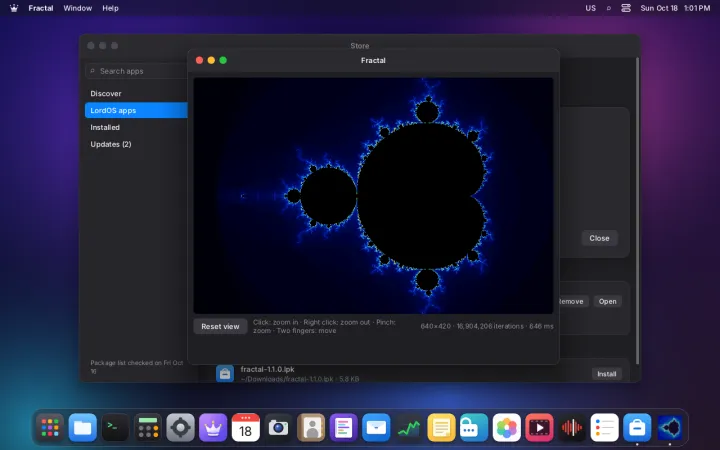Open Contacts book icon in dock
The width and height of the screenshot is (720, 450).
(311, 428)
